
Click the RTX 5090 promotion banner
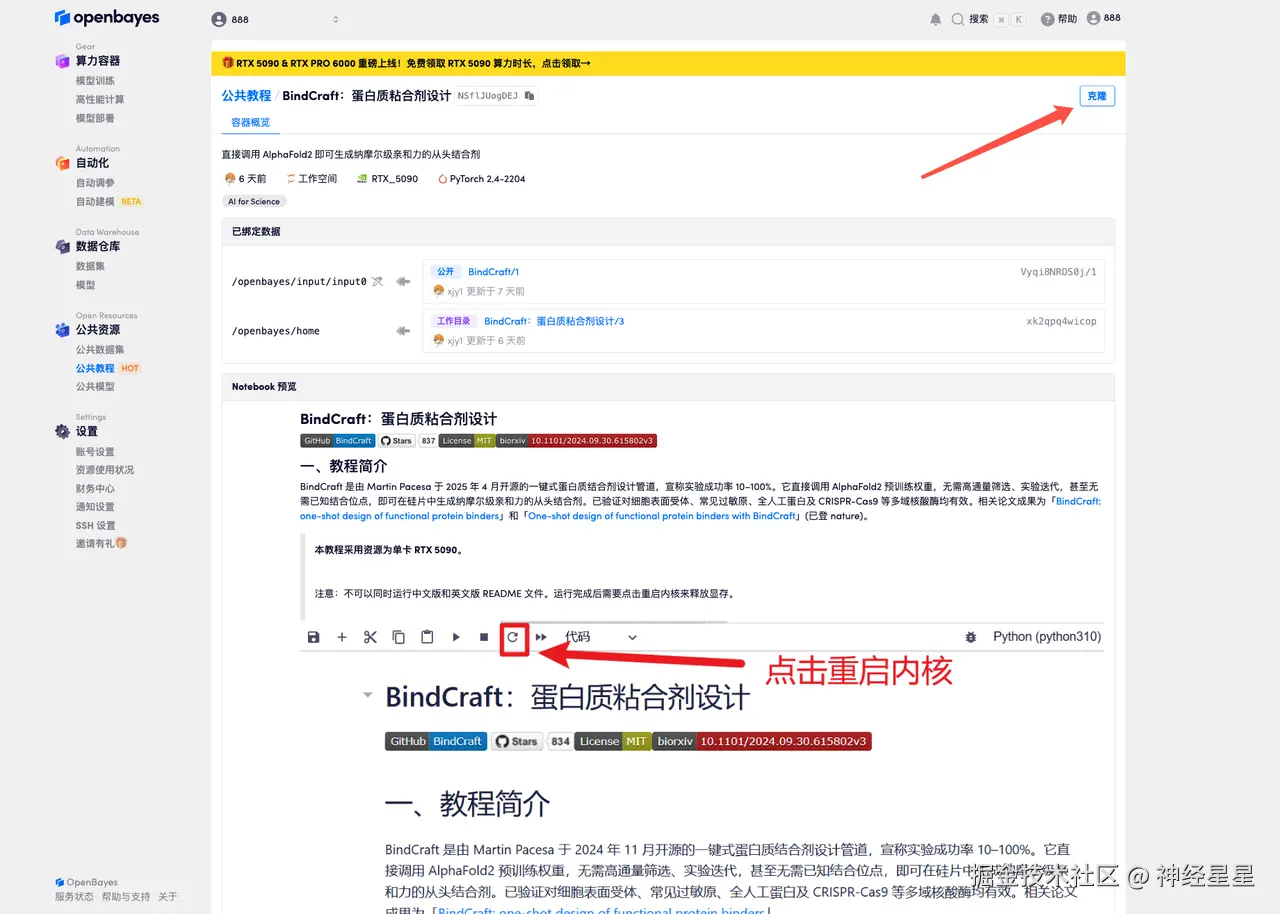(x=668, y=63)
